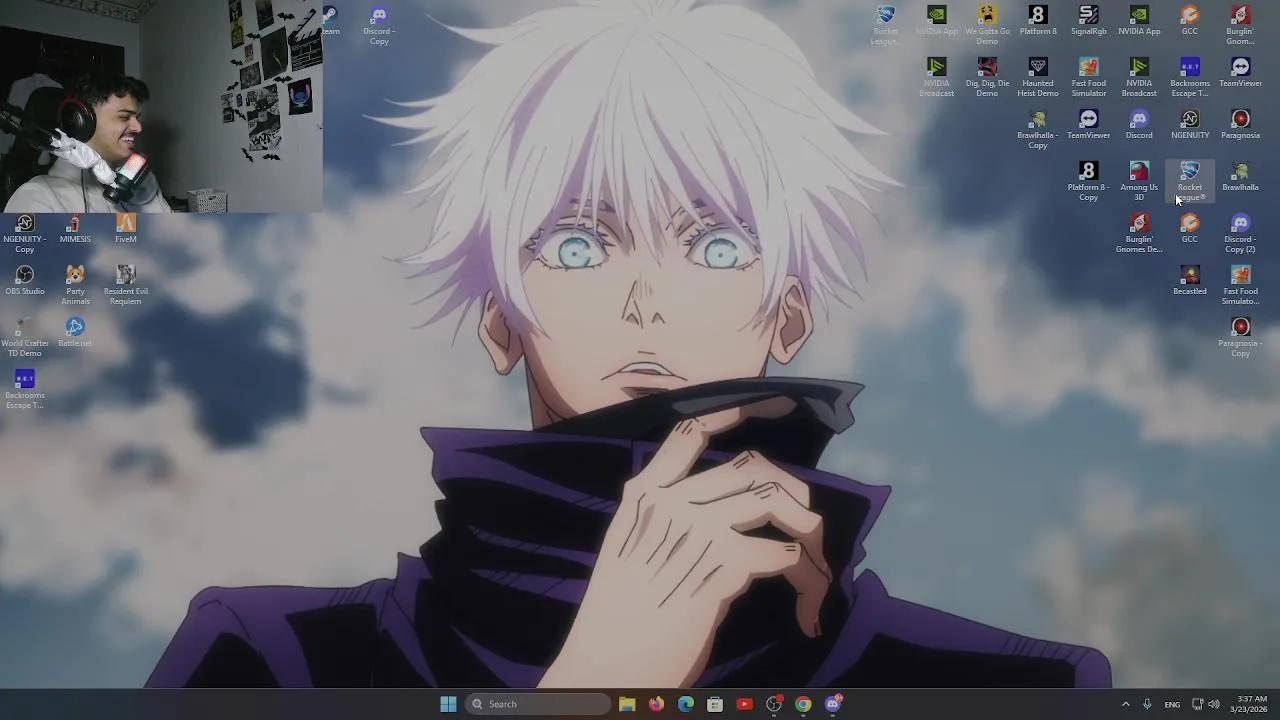Launch Microsoft Edge from the taskbar
This screenshot has width=1280, height=720.
tap(686, 704)
